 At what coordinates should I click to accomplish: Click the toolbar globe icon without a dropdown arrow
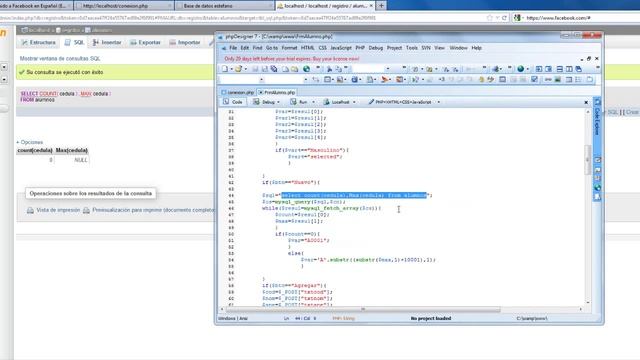[307, 69]
